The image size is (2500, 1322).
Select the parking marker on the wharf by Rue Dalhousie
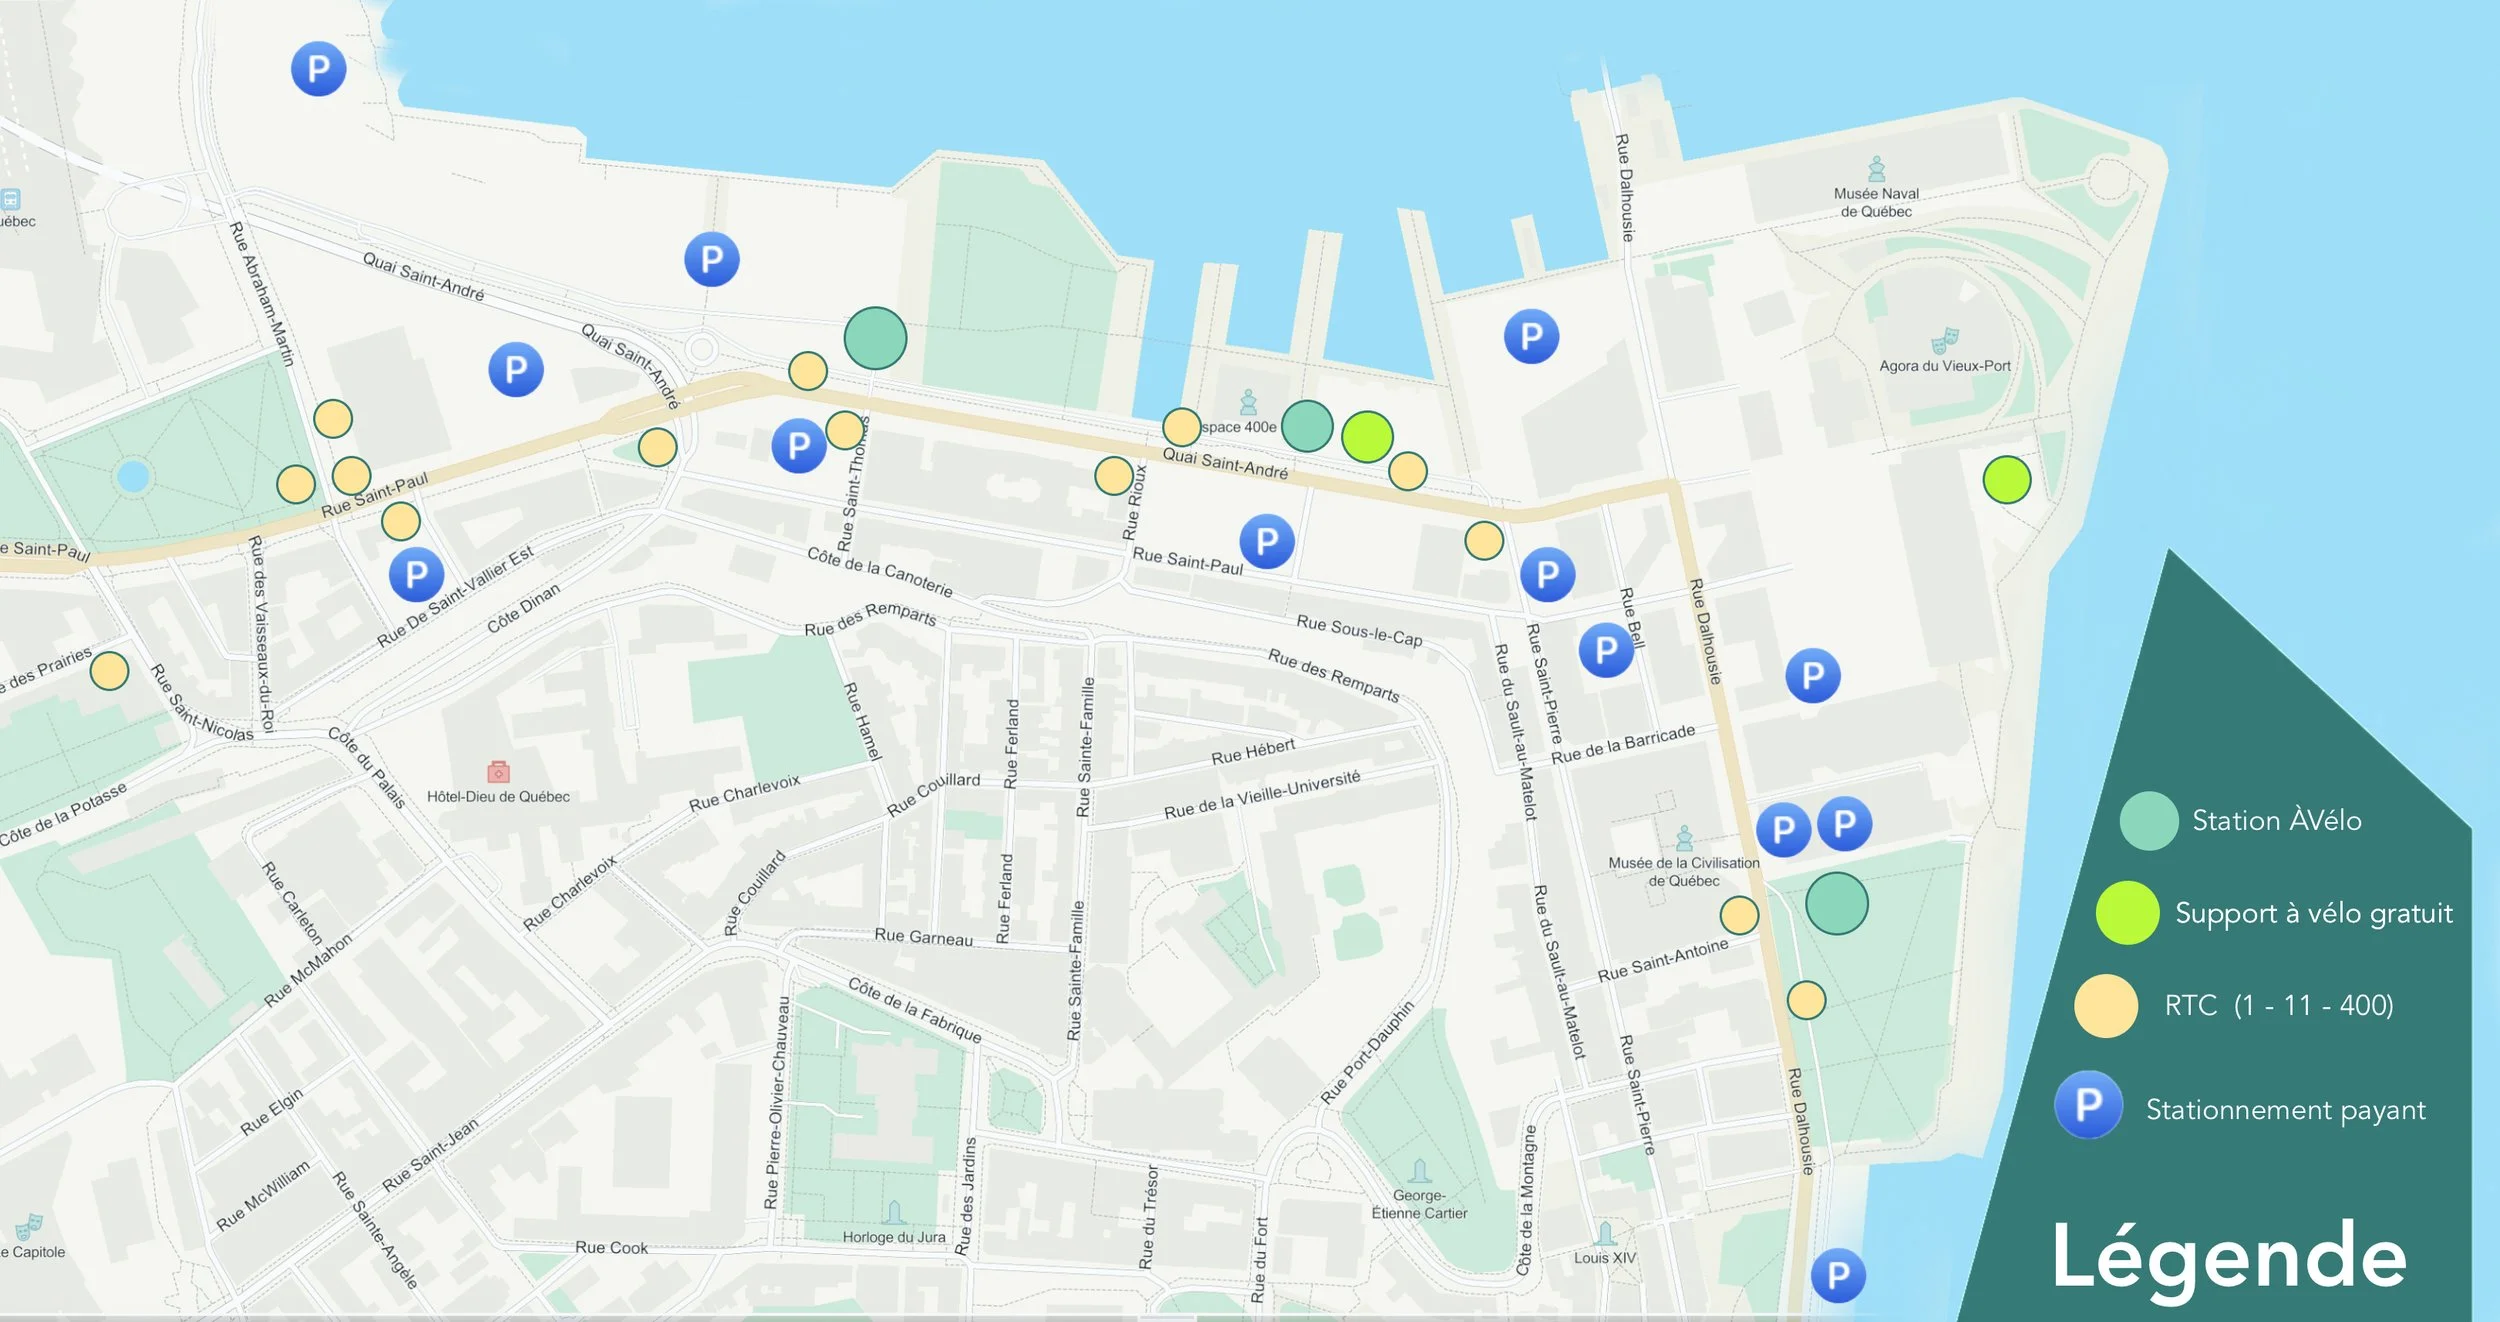point(1531,336)
